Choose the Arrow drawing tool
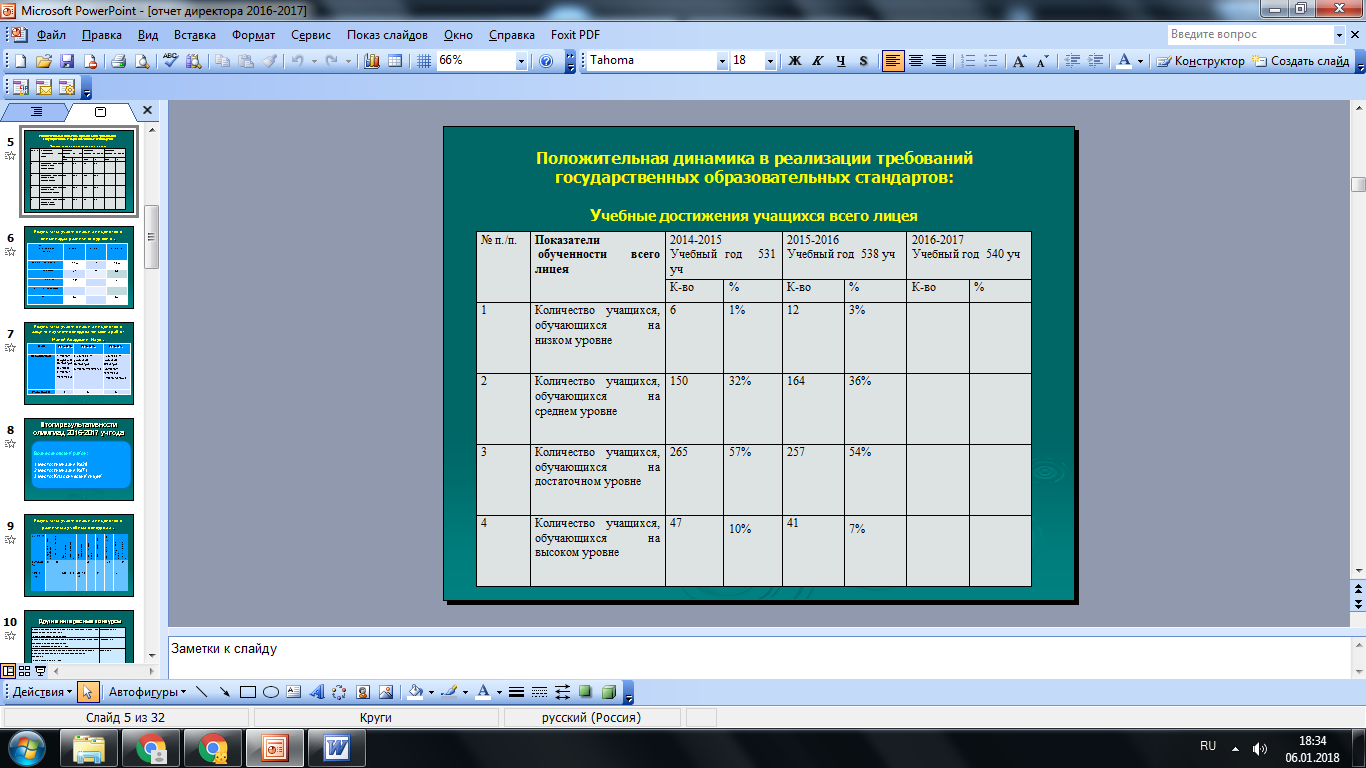 (224, 692)
